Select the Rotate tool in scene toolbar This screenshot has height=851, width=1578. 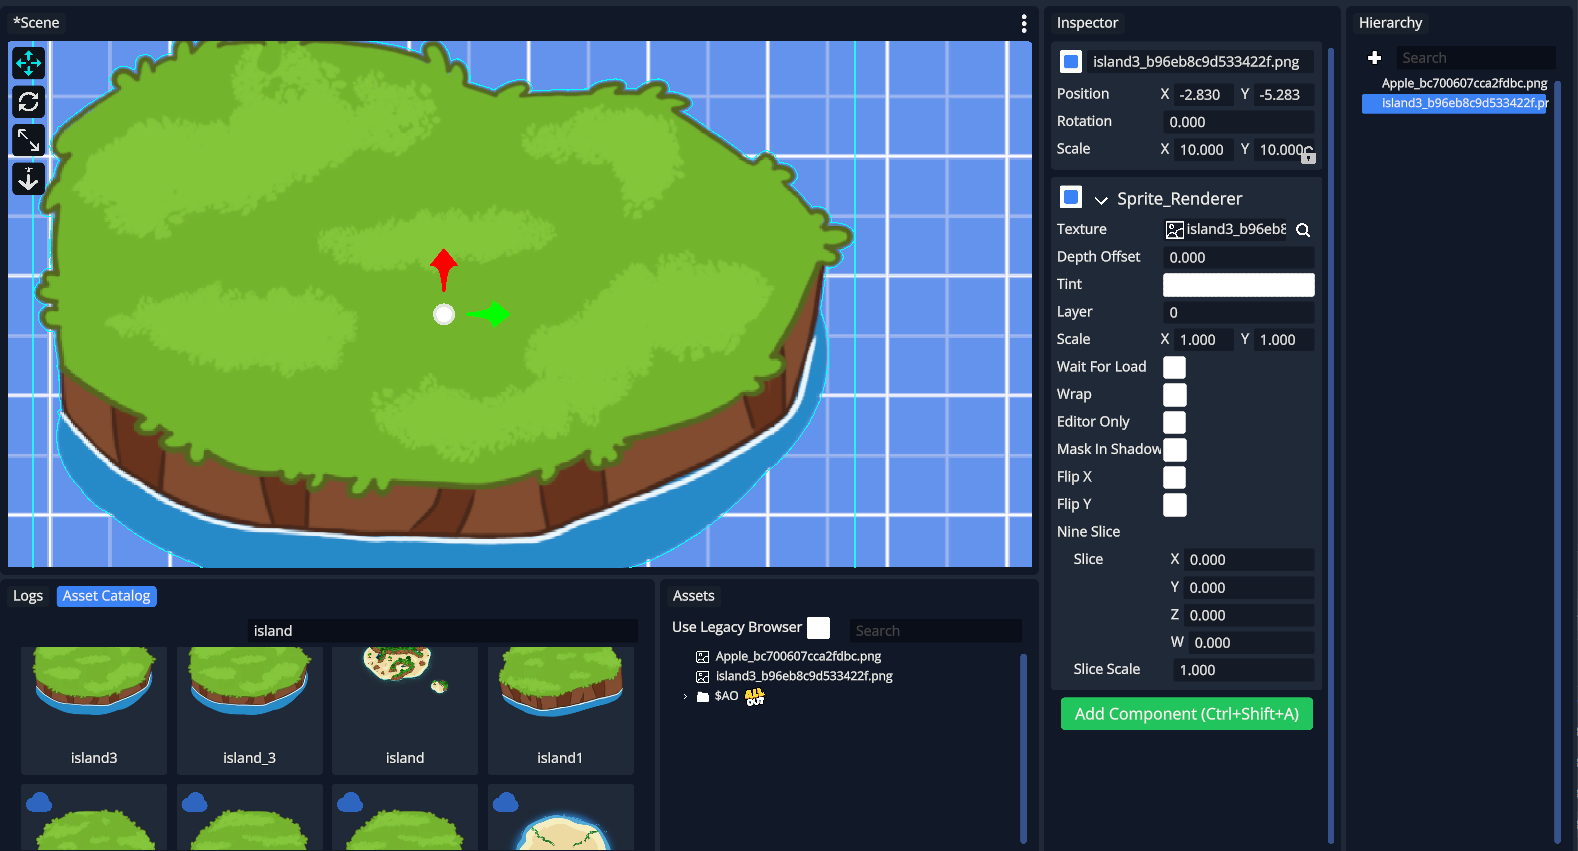point(28,102)
